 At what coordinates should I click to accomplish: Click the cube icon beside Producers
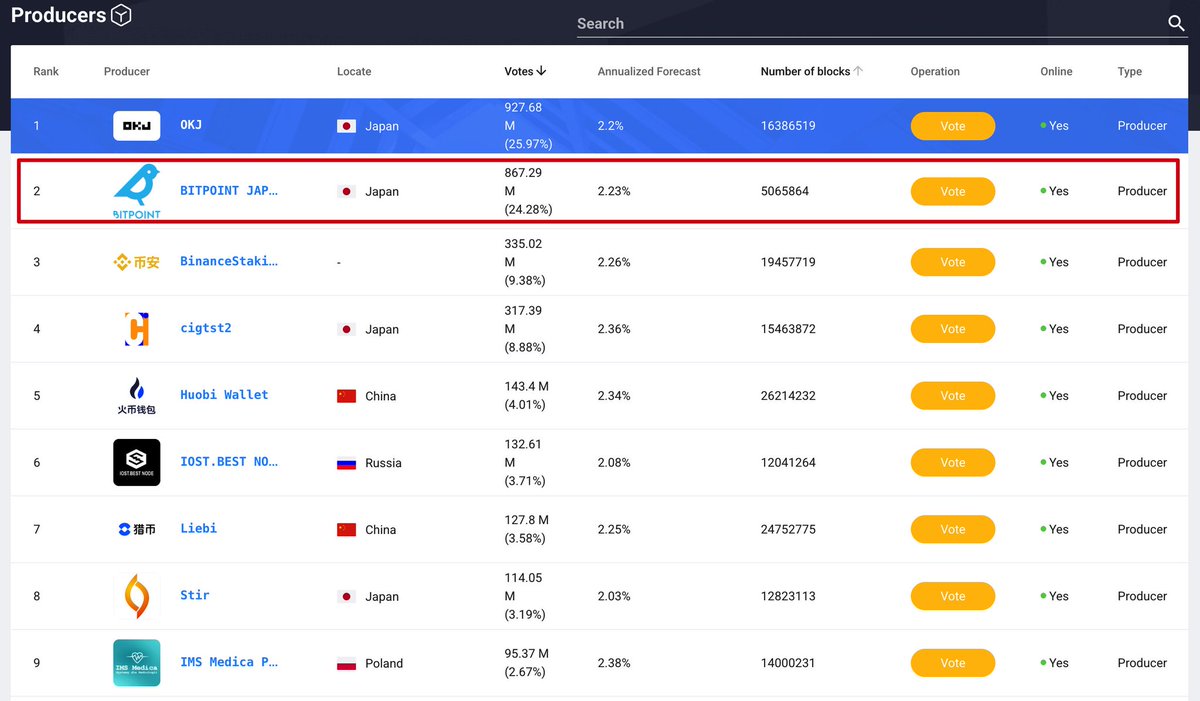click(x=121, y=16)
